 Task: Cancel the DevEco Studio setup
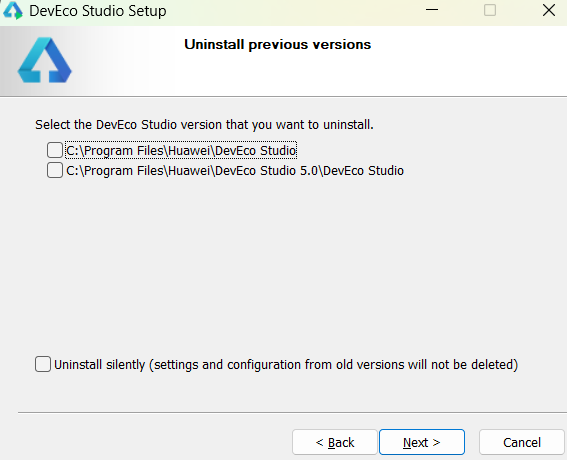pyautogui.click(x=522, y=442)
